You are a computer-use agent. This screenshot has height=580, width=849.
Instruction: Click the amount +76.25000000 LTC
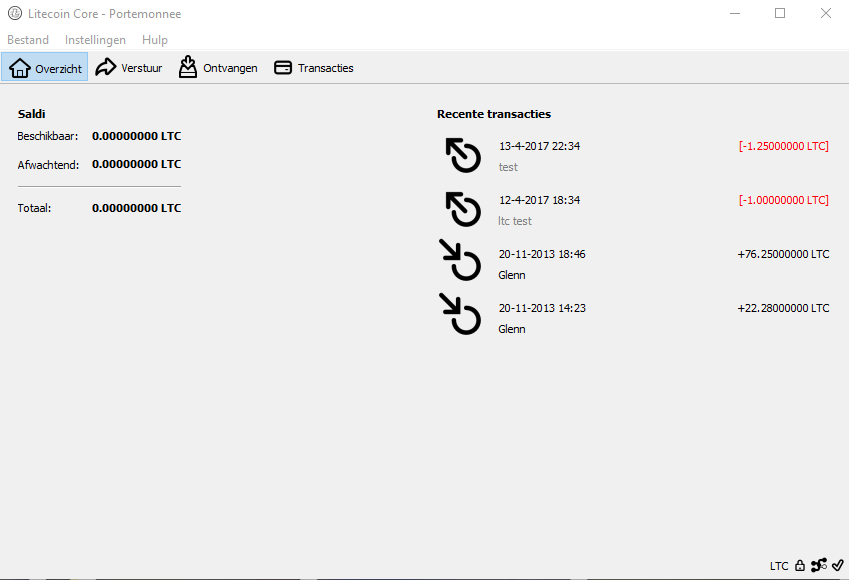point(783,254)
